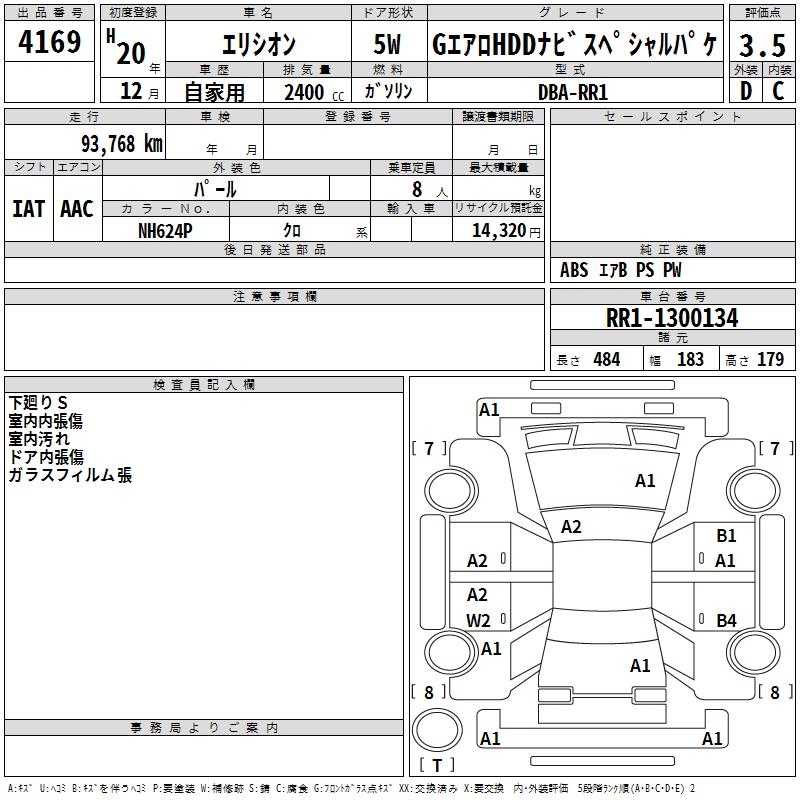800x800 pixels.
Task: Click the model code DBA-RR1
Action: (573, 93)
